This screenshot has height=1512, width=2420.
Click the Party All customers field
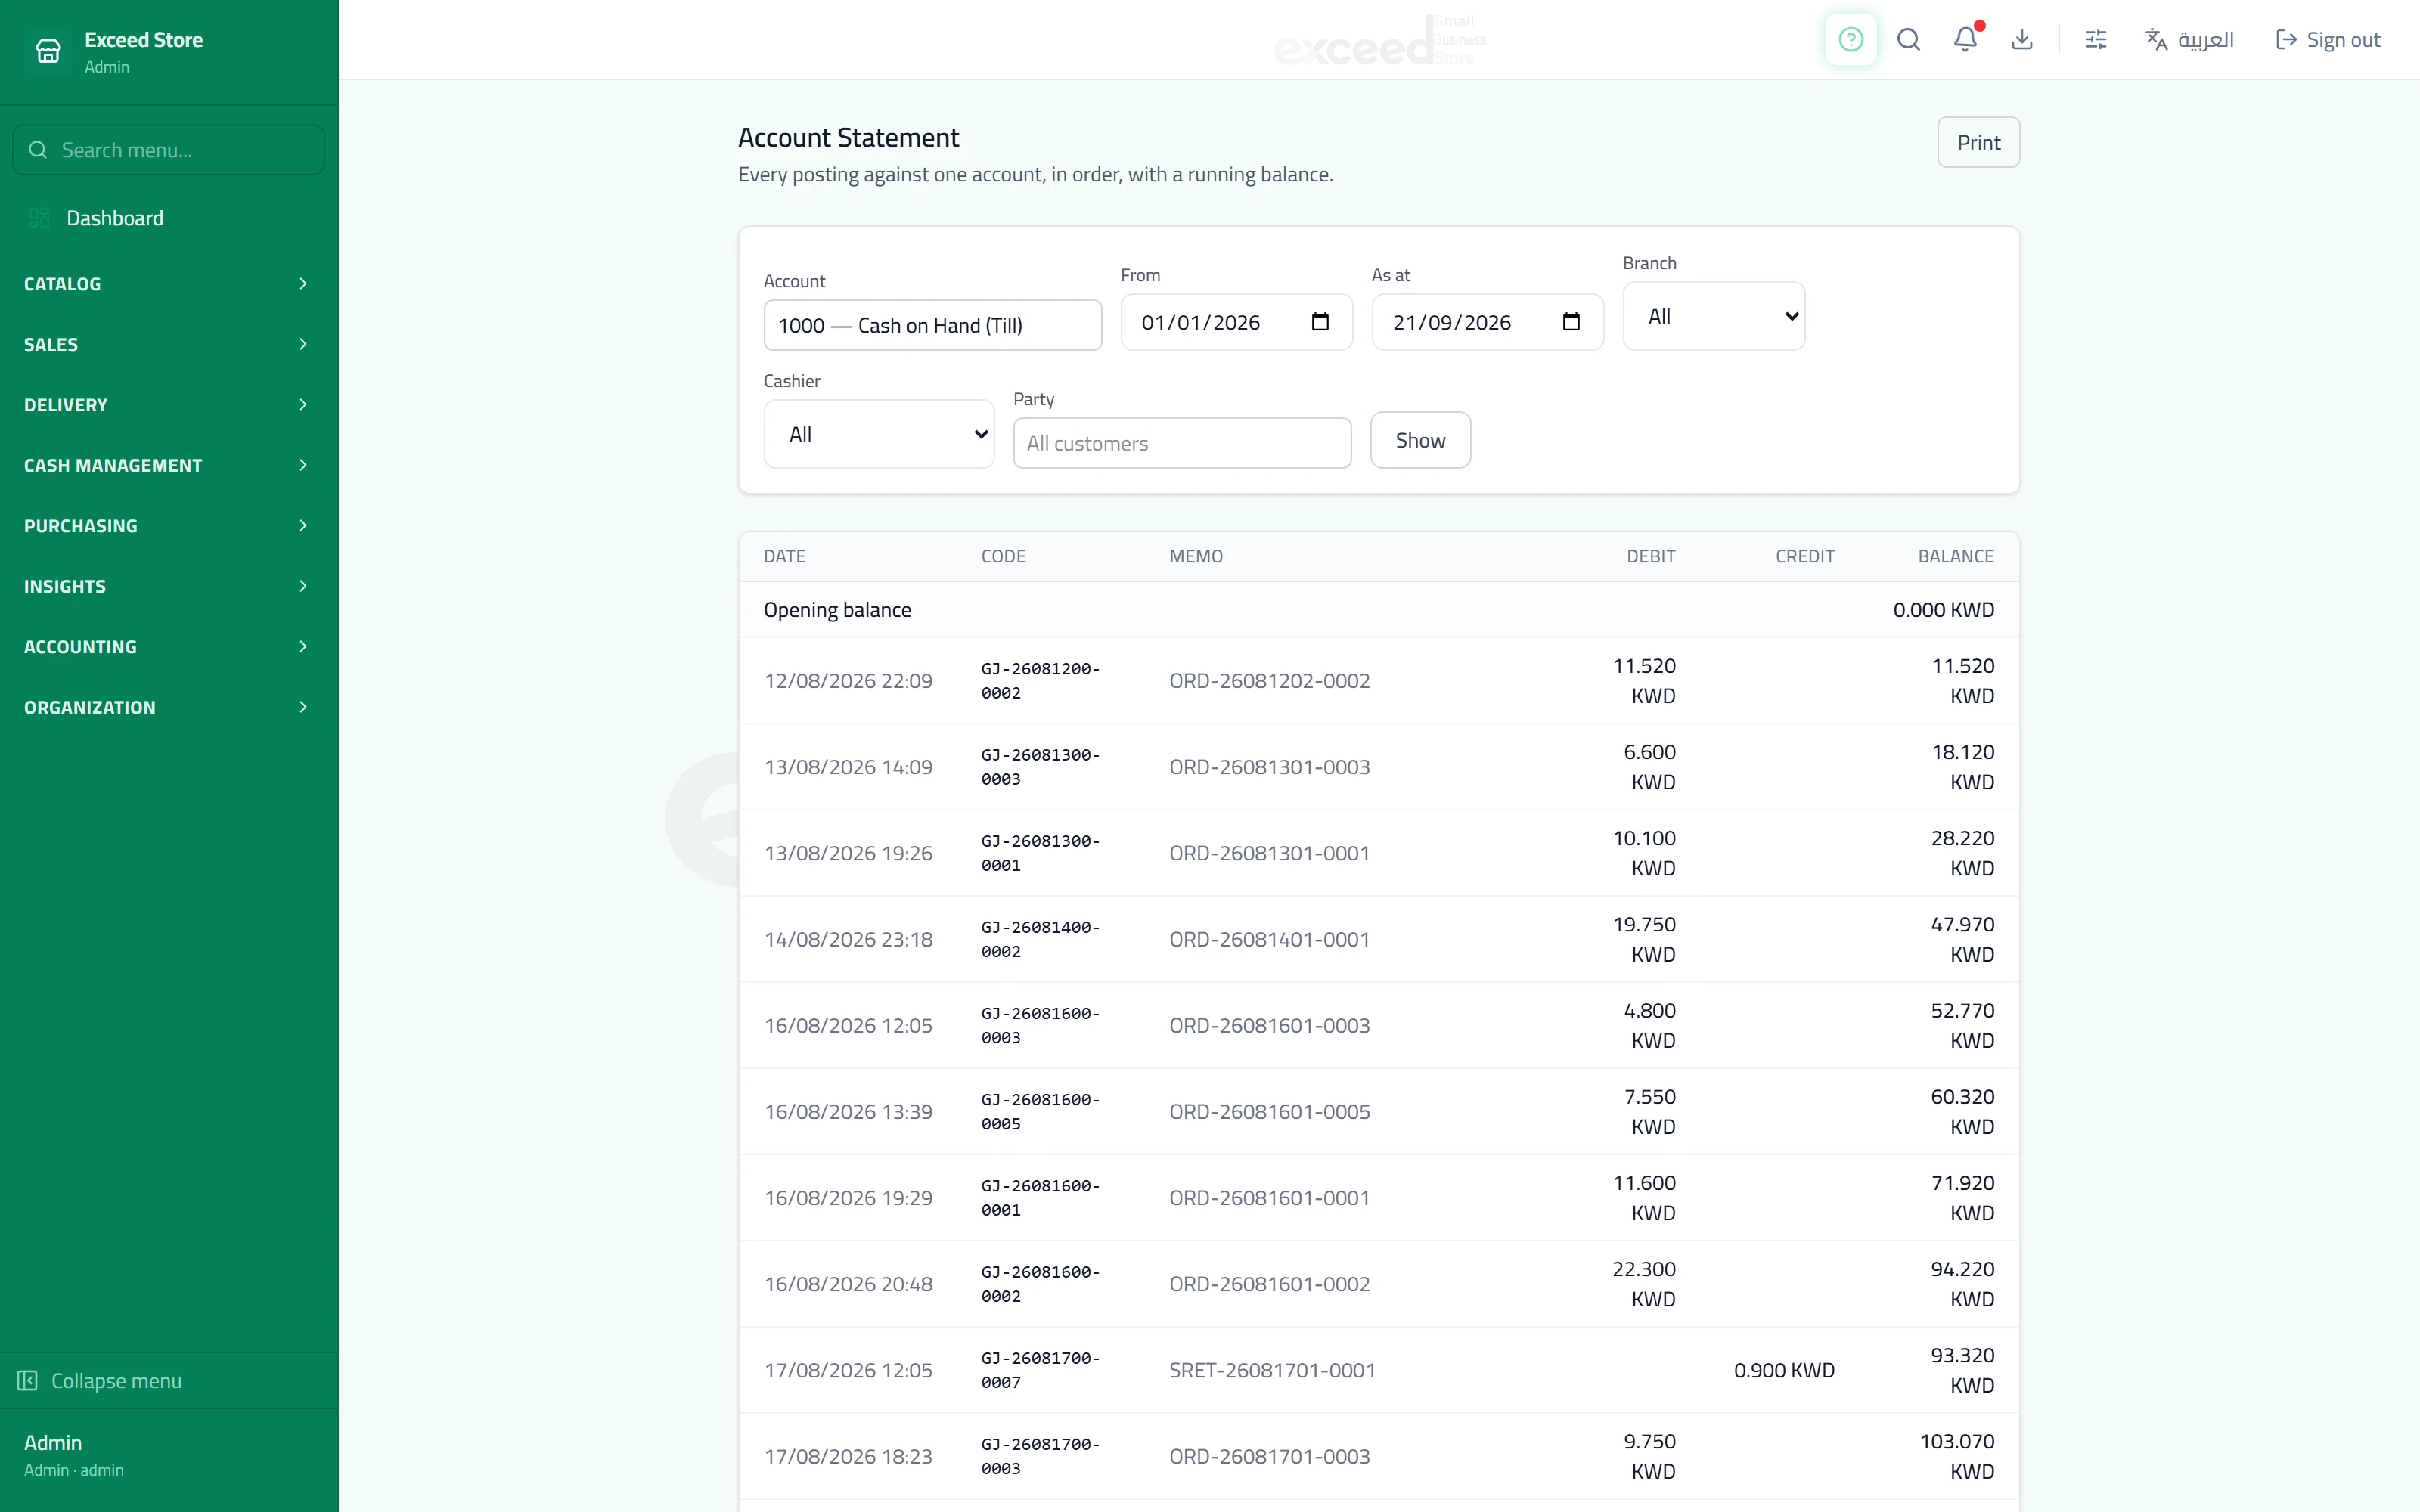pos(1182,443)
